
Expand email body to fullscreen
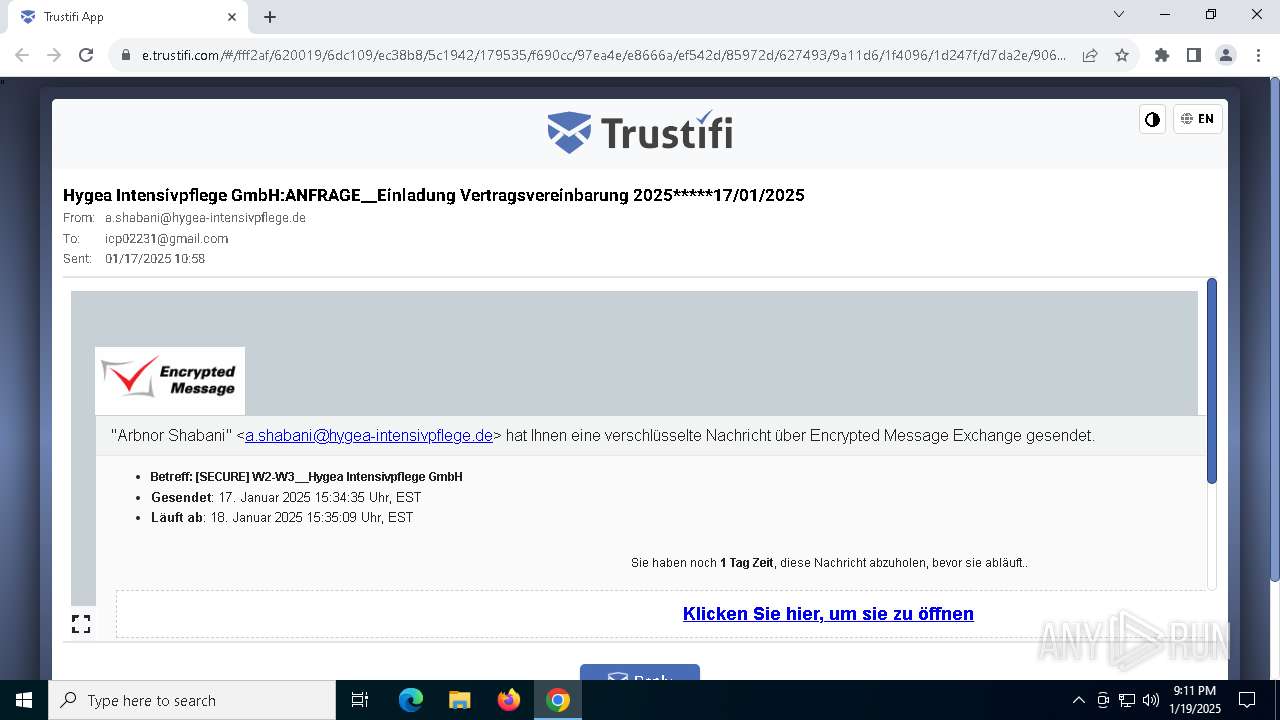click(81, 624)
